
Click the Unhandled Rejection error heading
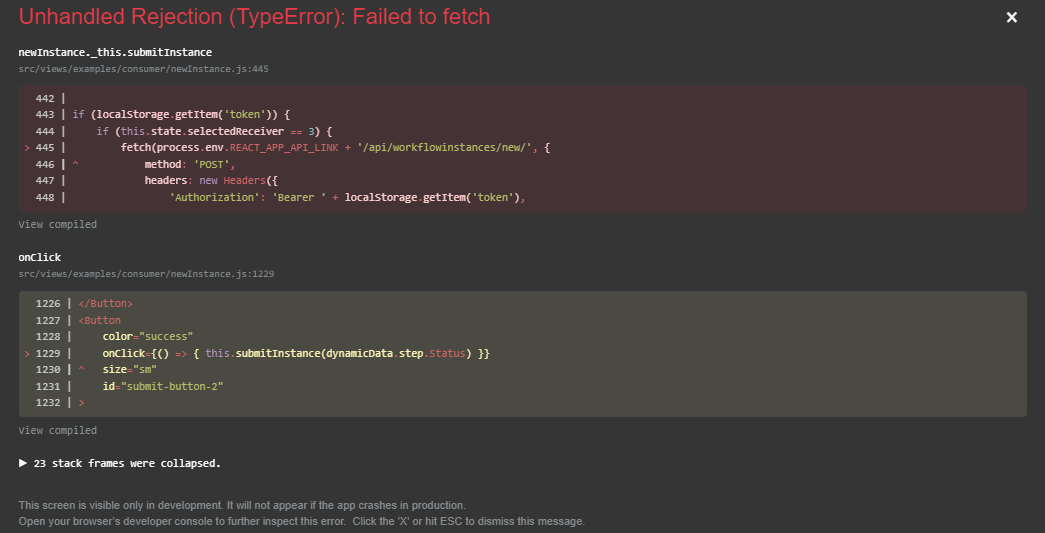click(x=255, y=17)
